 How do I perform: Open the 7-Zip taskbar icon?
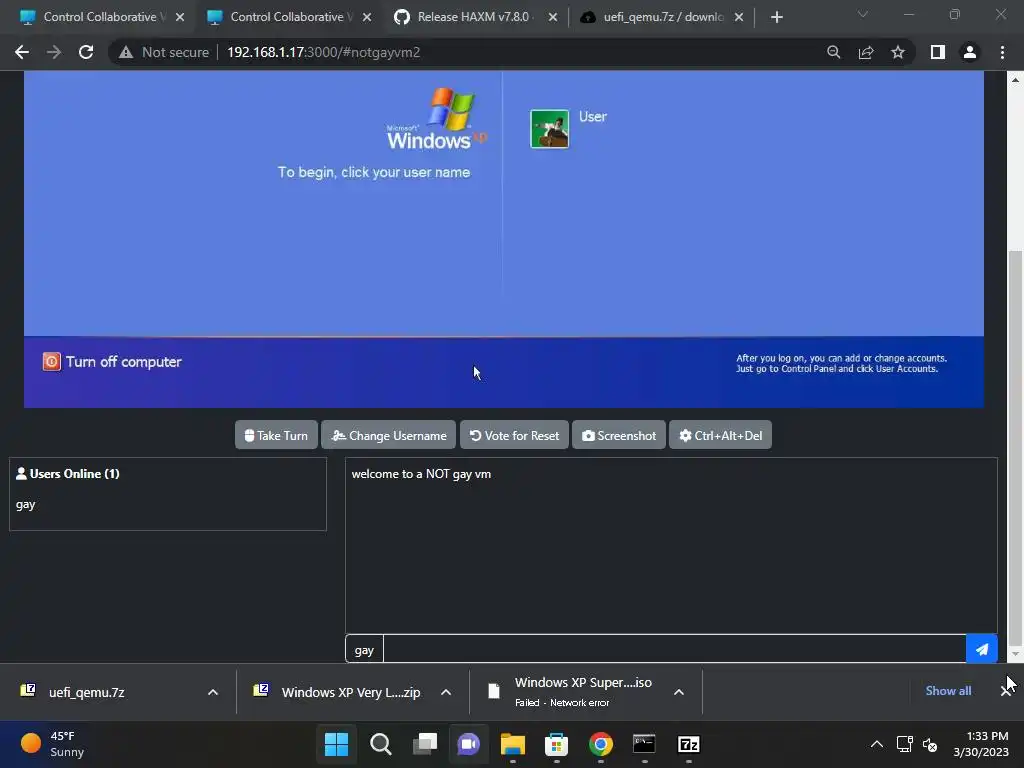(688, 744)
